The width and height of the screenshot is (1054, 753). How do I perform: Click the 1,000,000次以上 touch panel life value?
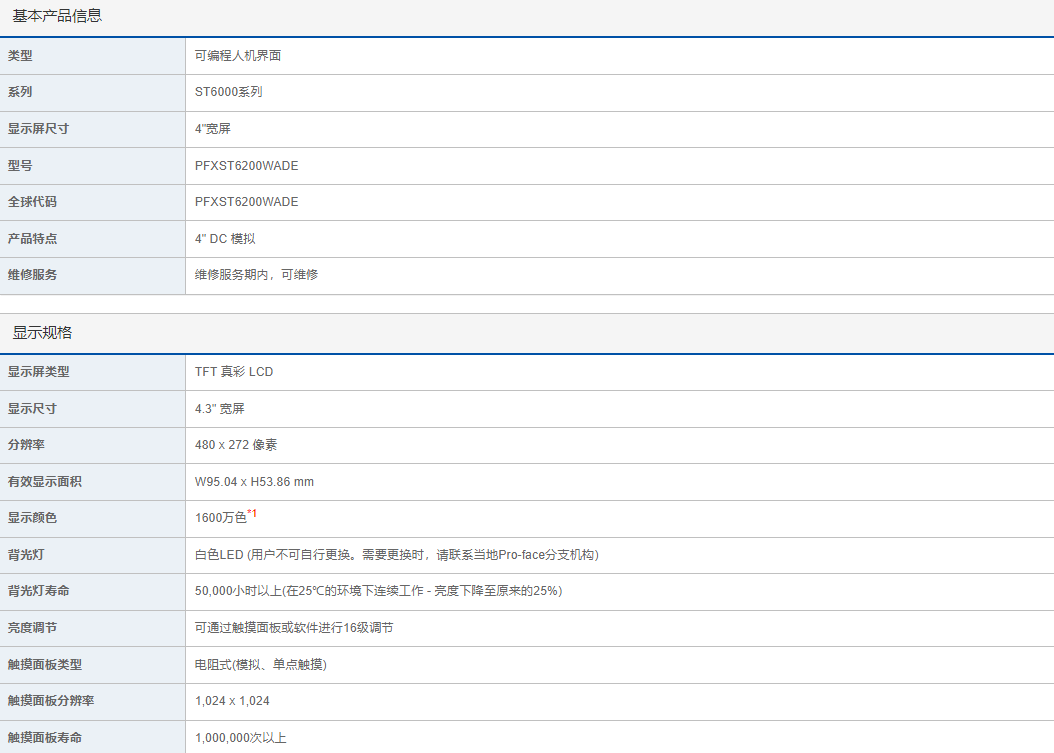pyautogui.click(x=241, y=738)
